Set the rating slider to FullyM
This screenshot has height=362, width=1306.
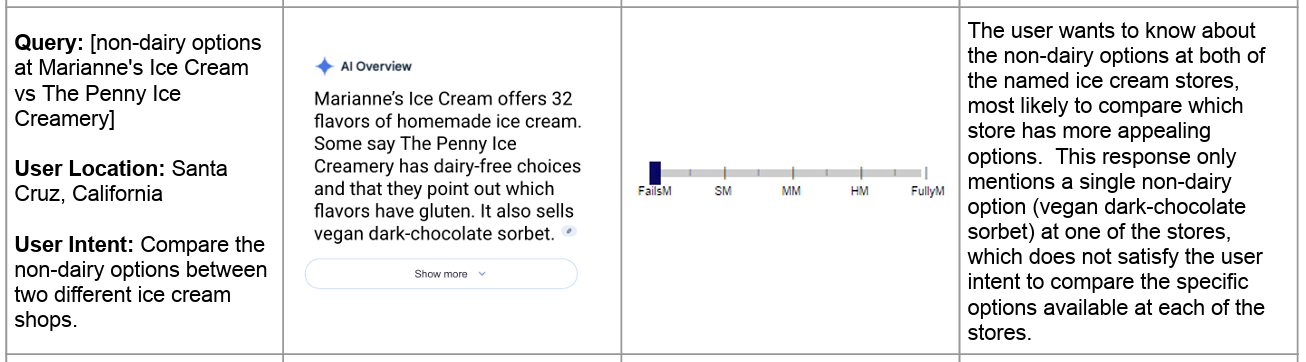pyautogui.click(x=926, y=173)
